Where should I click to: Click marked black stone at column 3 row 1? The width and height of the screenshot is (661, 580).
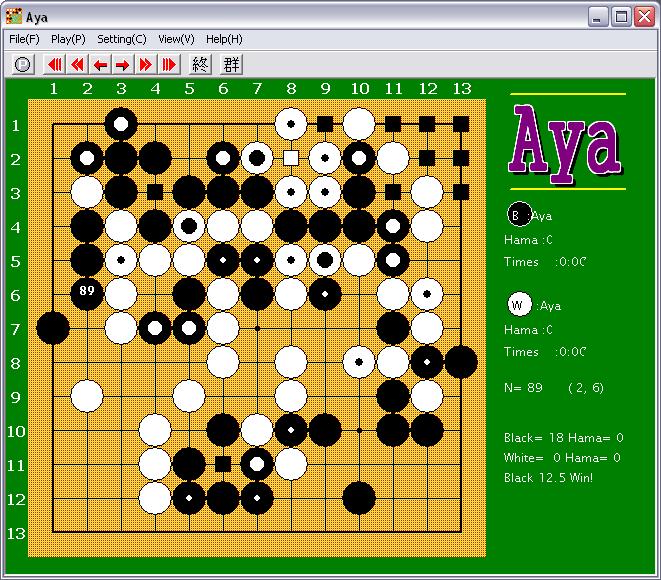[x=121, y=124]
